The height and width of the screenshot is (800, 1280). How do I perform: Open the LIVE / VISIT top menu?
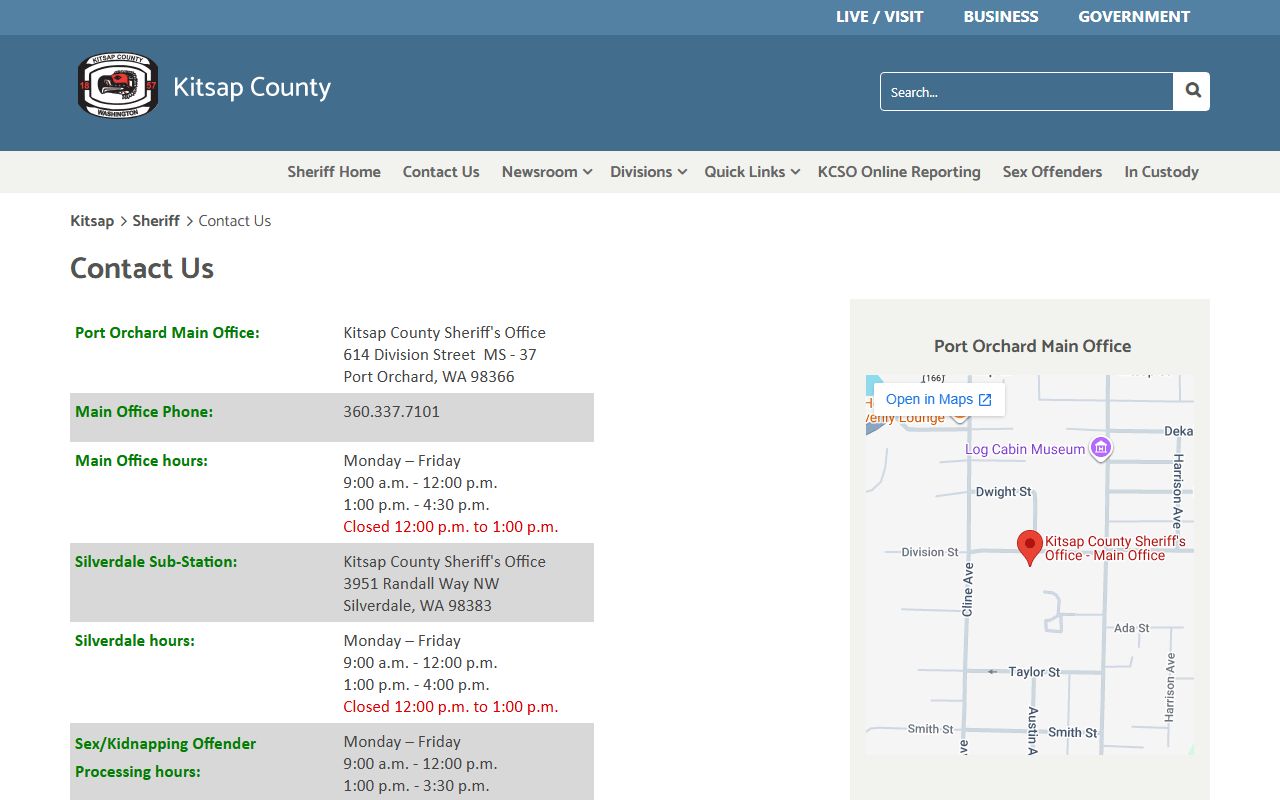click(x=879, y=17)
